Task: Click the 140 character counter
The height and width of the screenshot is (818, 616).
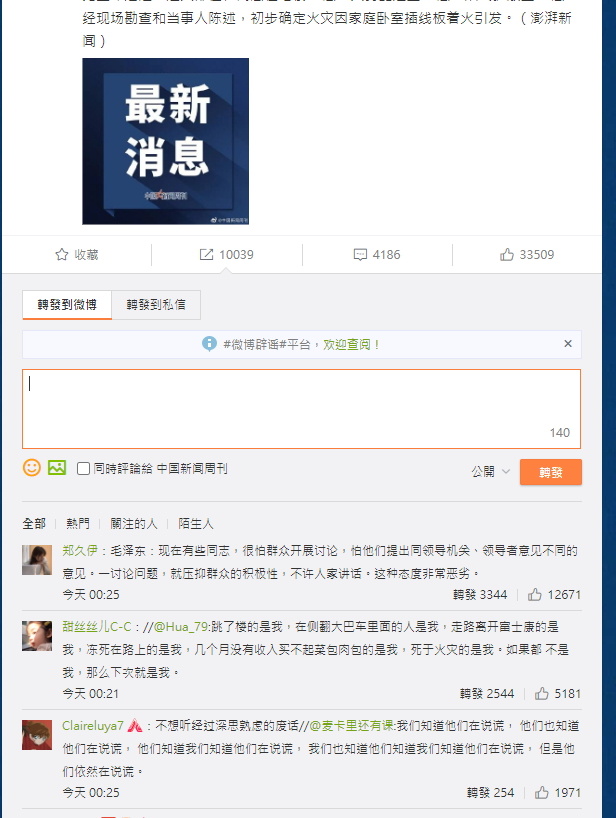Action: pyautogui.click(x=560, y=432)
